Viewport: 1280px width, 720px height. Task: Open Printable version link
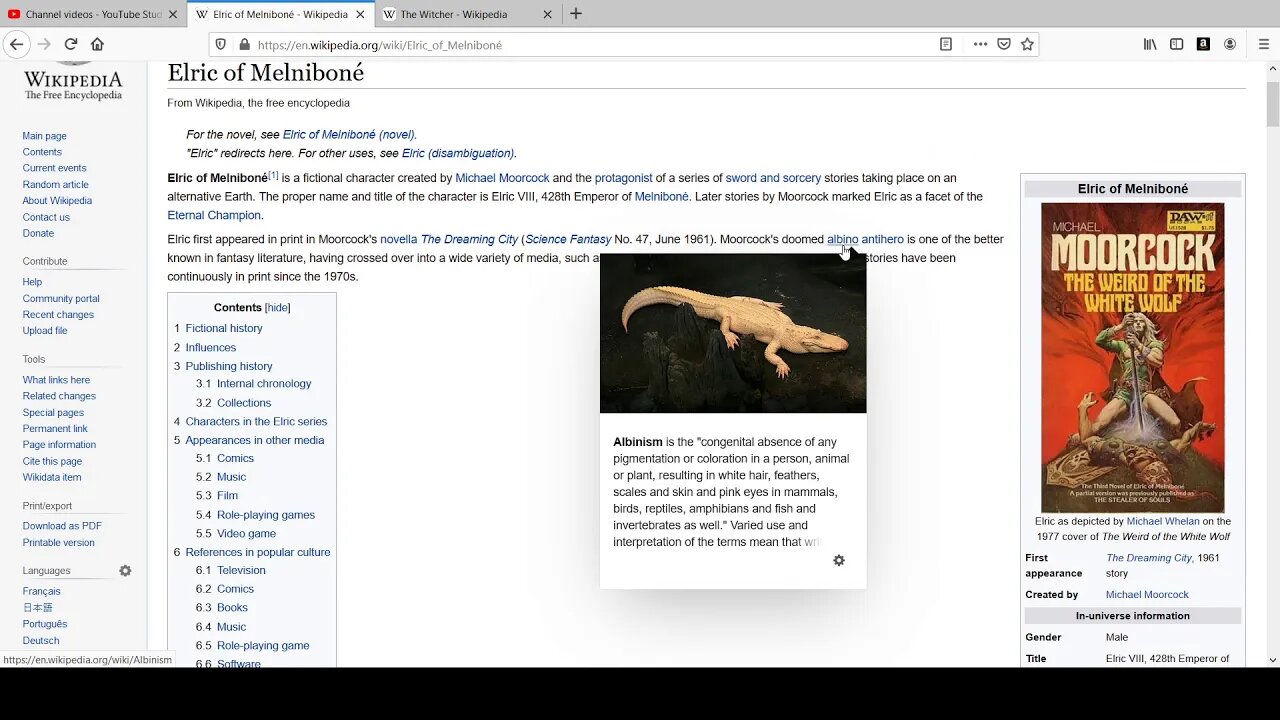tap(59, 543)
